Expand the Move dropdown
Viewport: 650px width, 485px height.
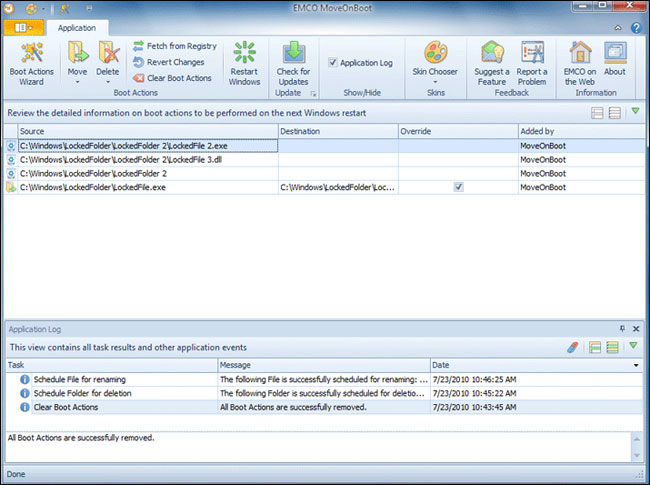[77, 81]
